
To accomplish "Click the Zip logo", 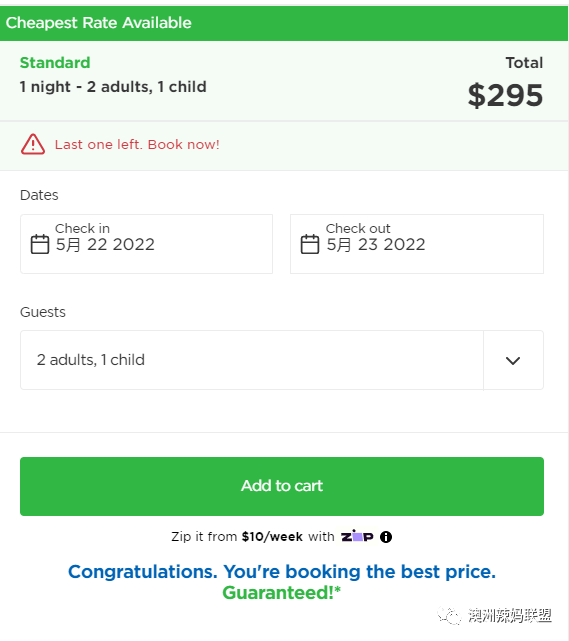I will (x=357, y=536).
